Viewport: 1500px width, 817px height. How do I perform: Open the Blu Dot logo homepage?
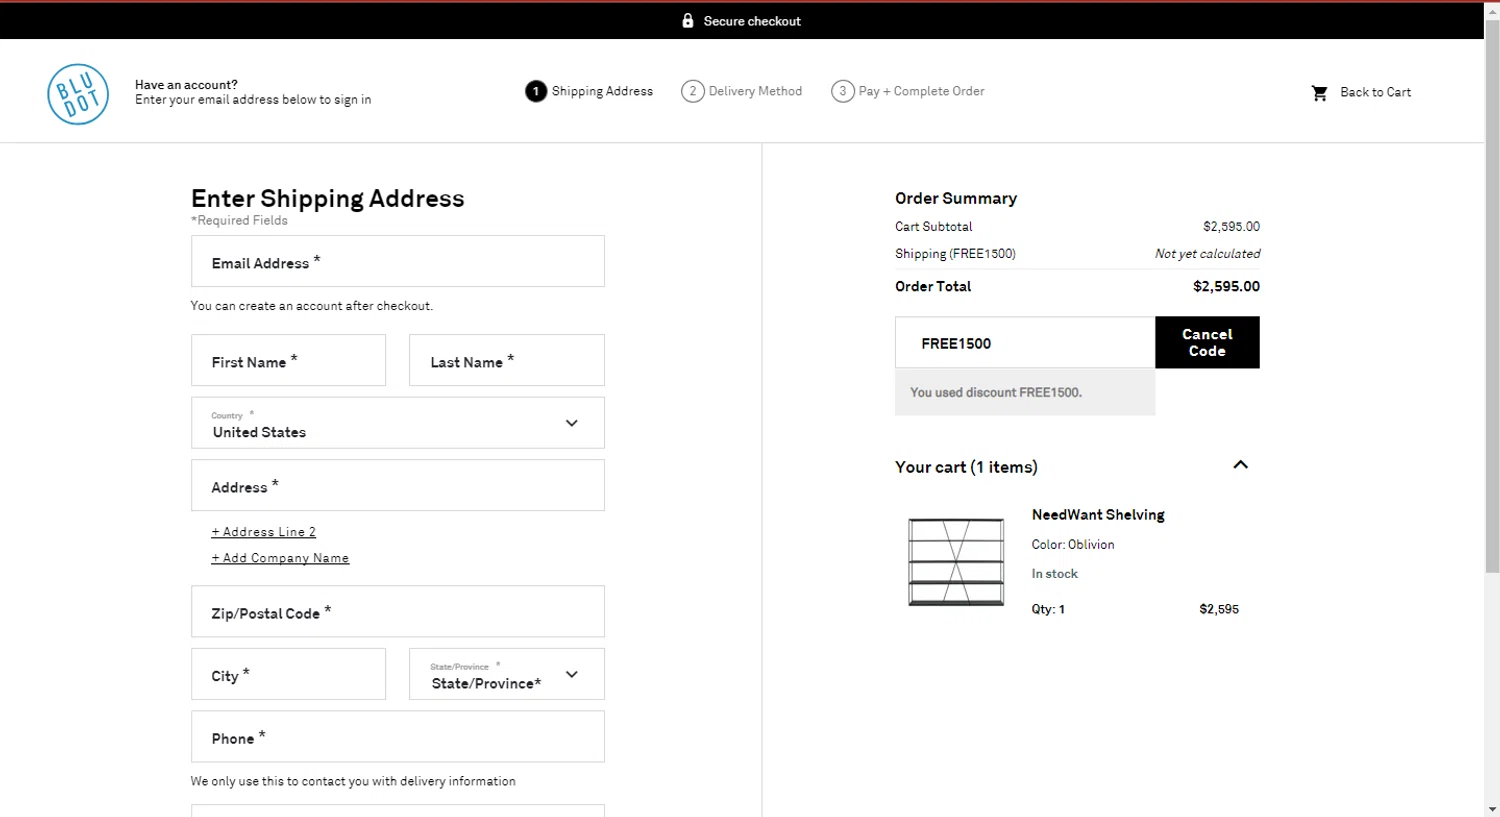coord(78,94)
